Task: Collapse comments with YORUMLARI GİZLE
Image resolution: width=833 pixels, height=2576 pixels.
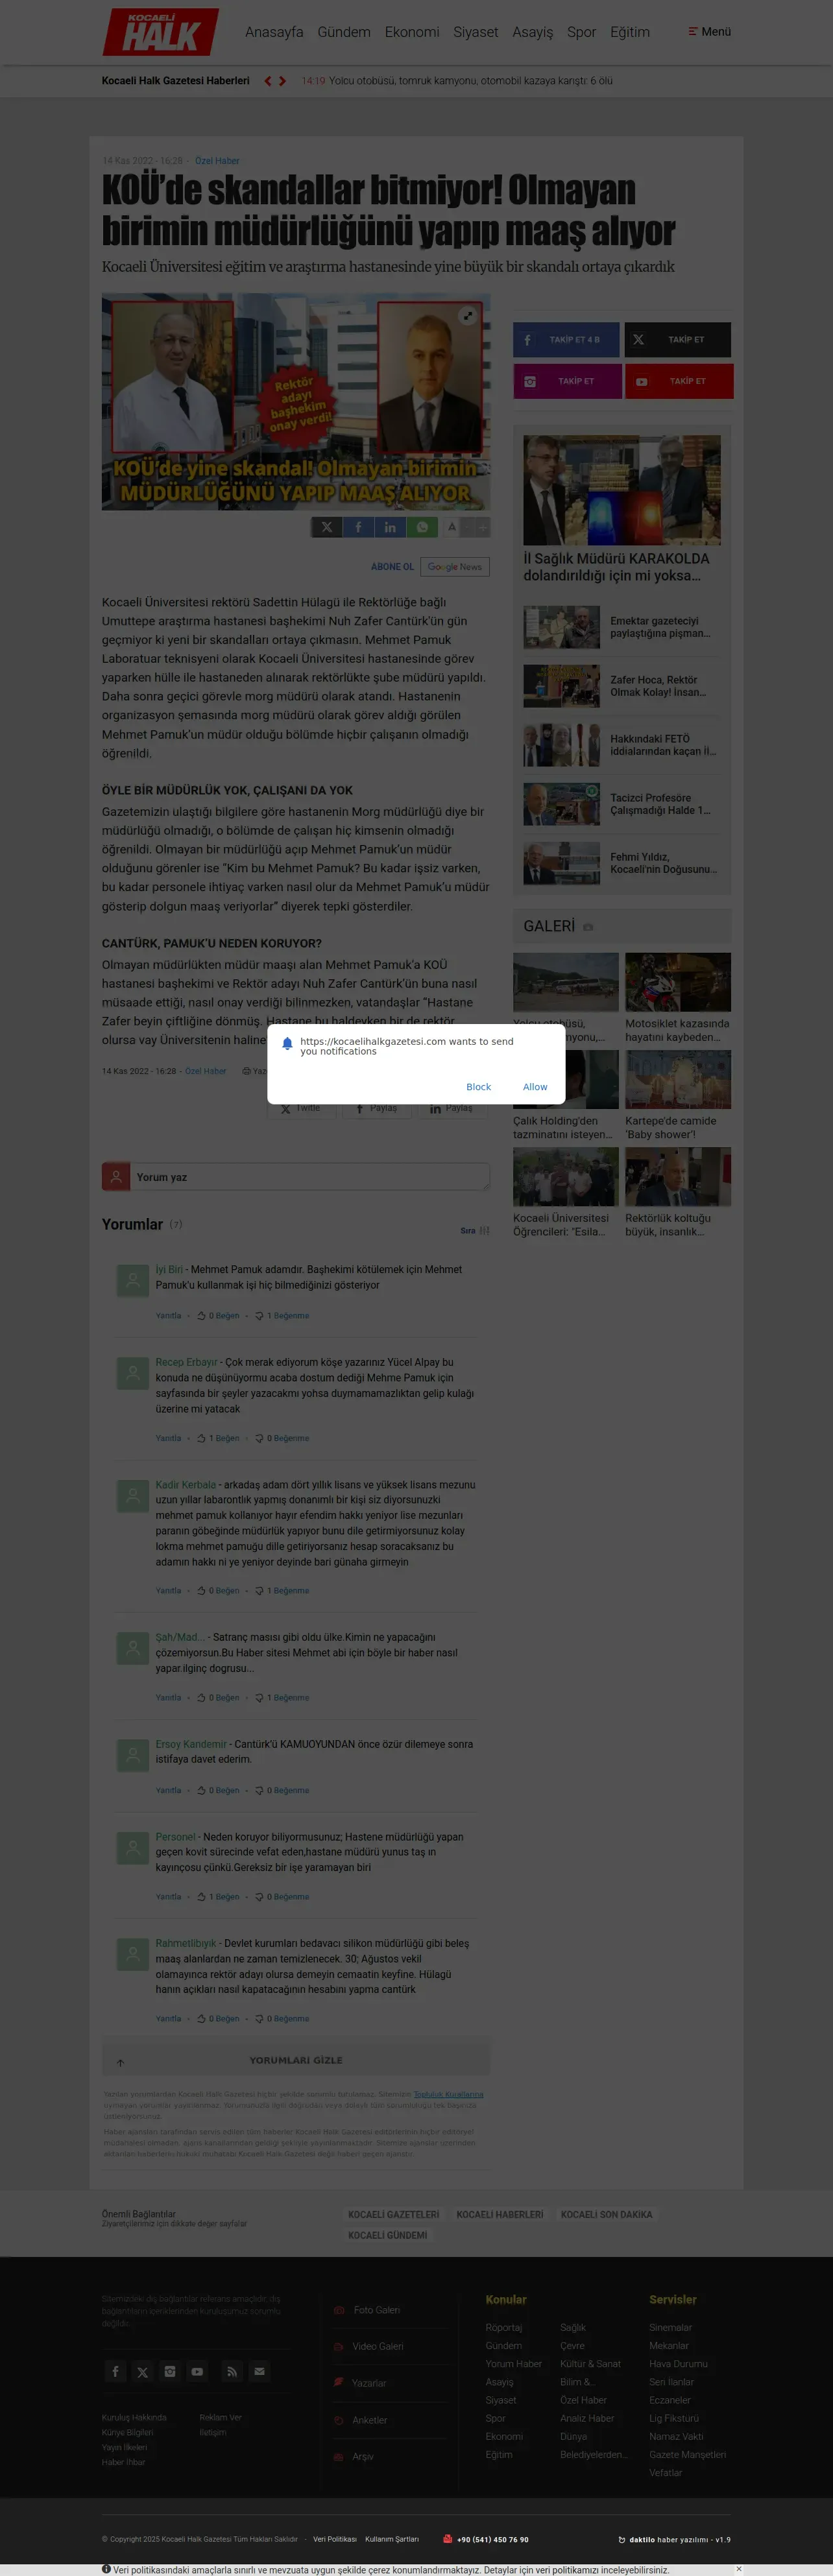Action: [x=296, y=2060]
